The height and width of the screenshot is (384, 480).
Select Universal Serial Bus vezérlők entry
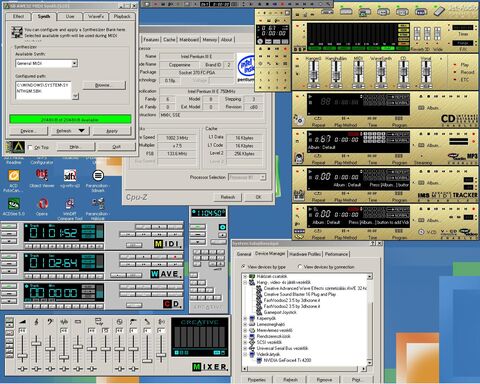282,348
